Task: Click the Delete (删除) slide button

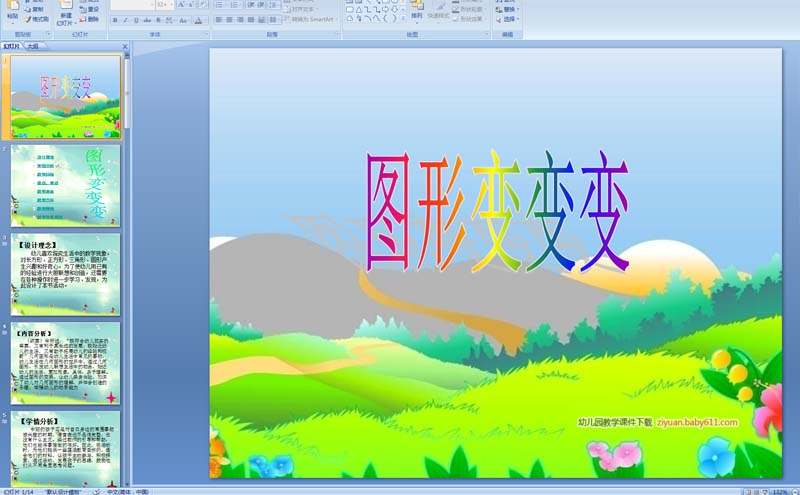Action: point(89,19)
